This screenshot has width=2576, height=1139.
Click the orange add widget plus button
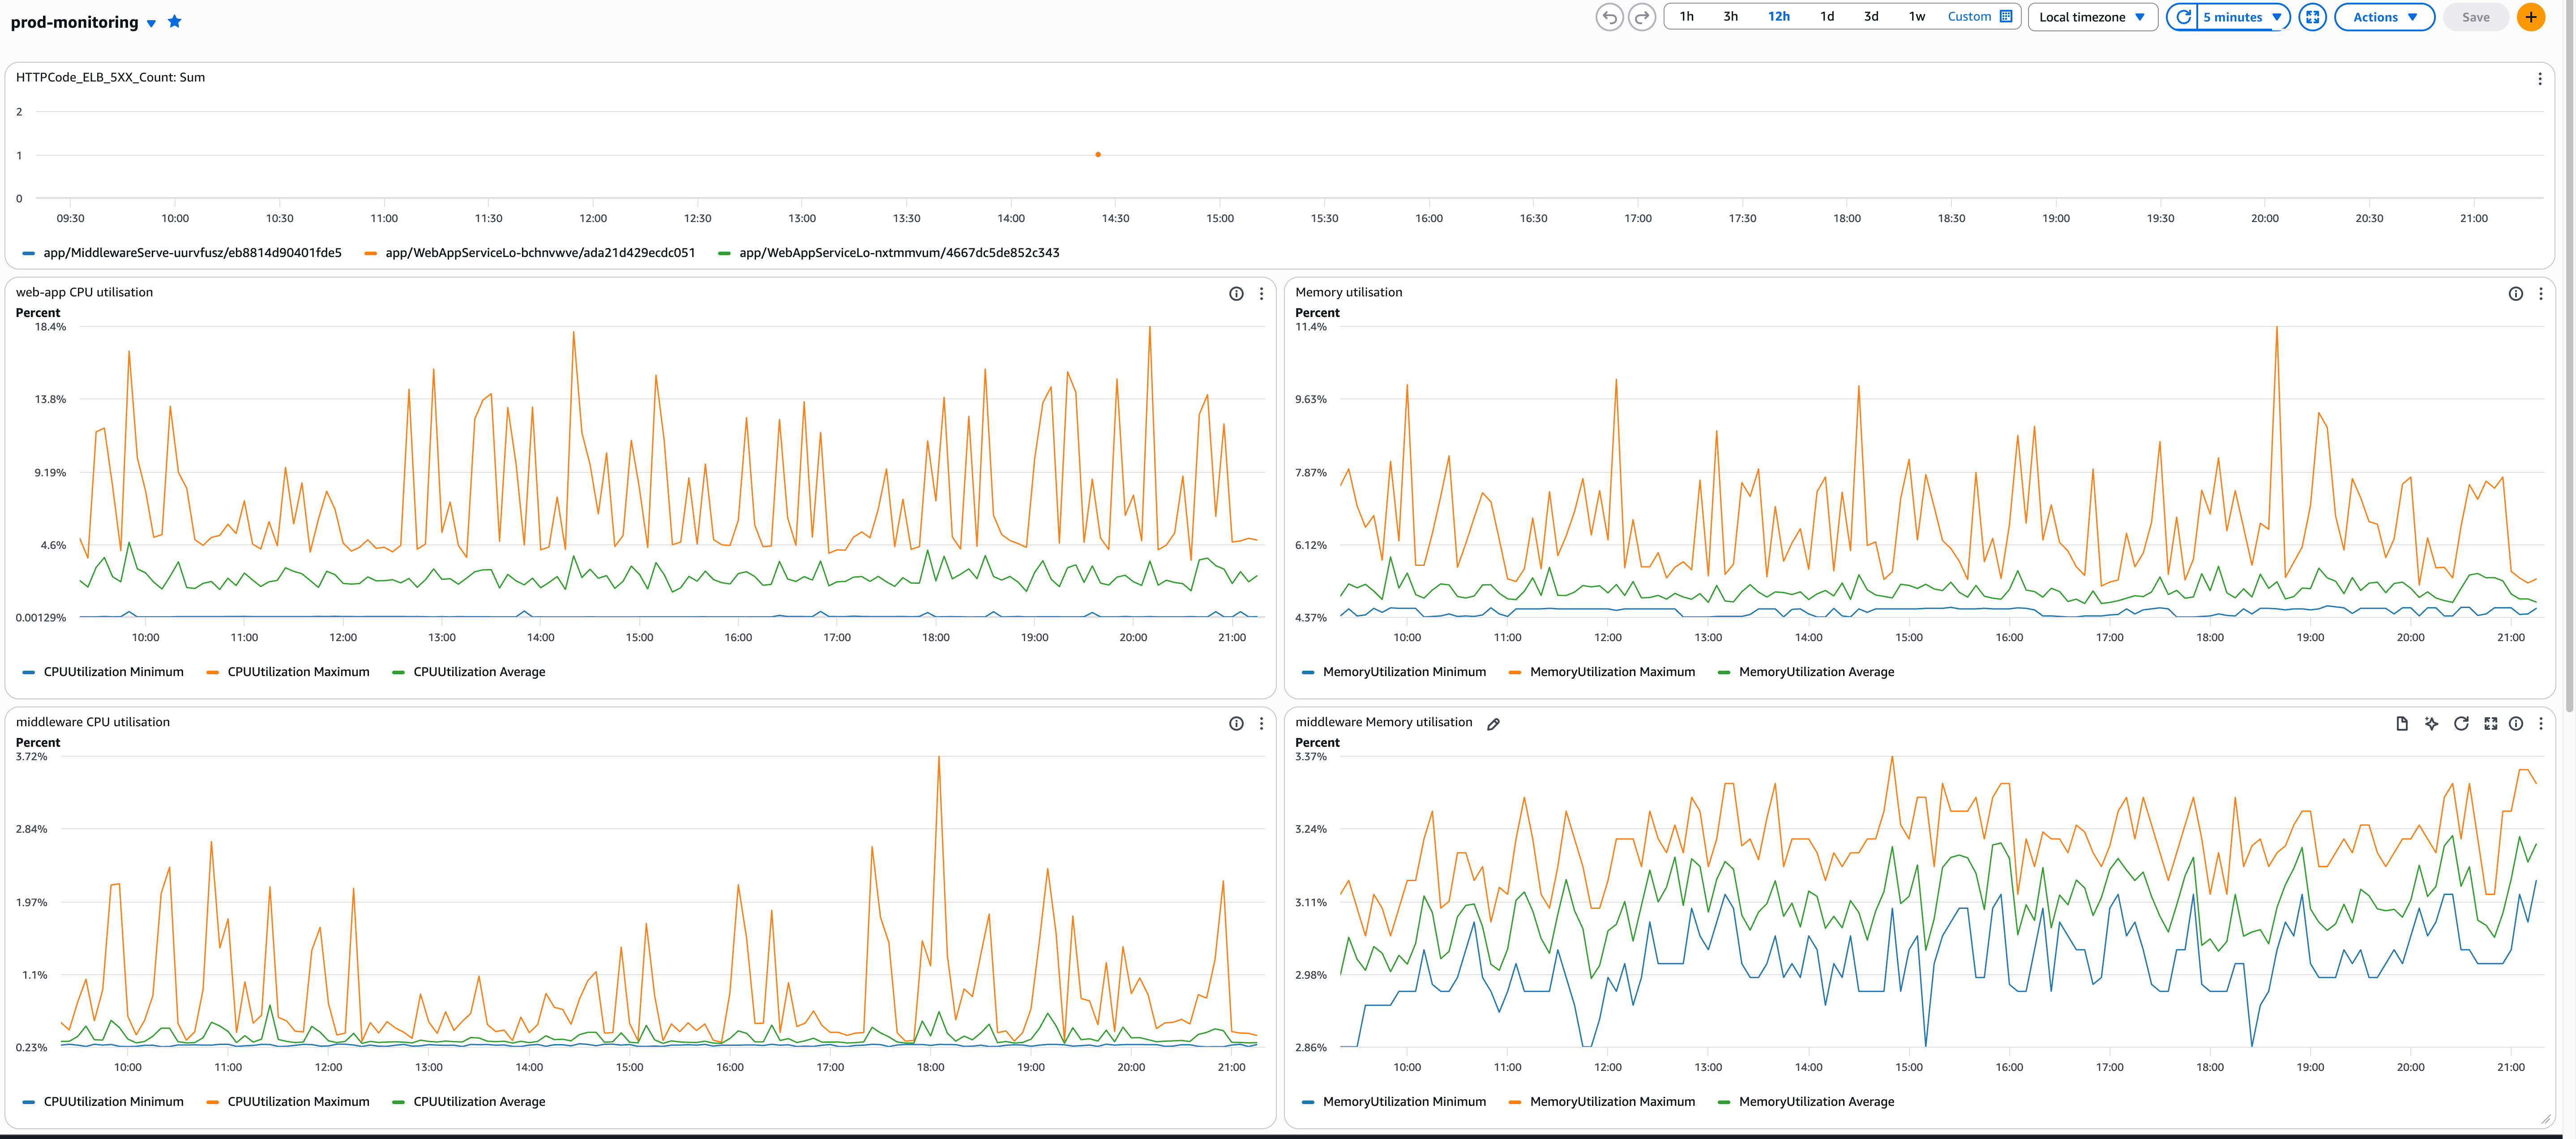[2530, 17]
